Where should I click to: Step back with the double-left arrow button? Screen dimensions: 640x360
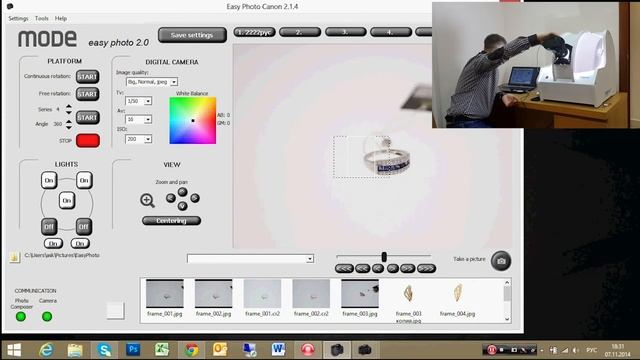pos(362,269)
